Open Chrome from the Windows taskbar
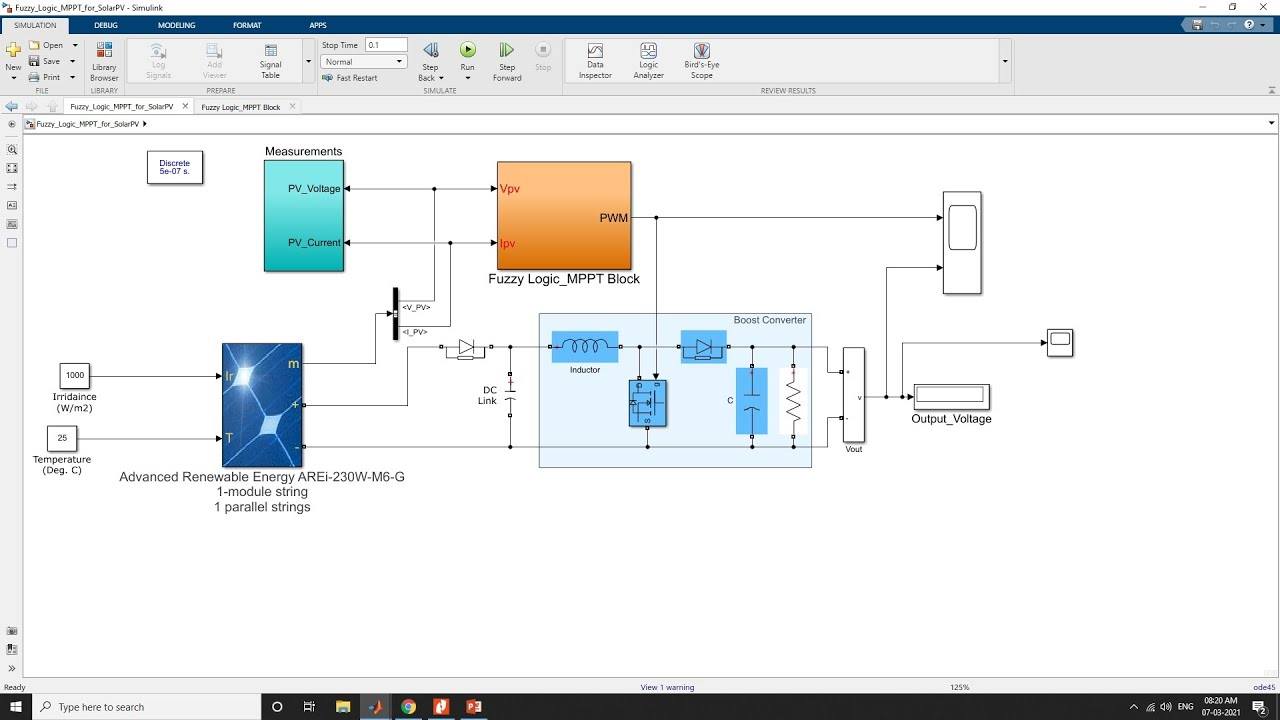 (x=408, y=707)
